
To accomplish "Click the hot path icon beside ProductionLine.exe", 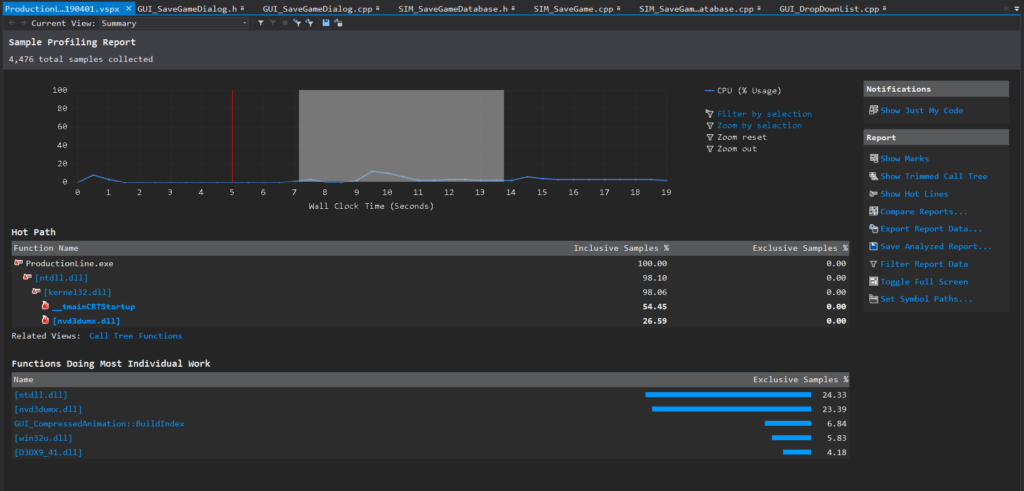I will (x=18, y=263).
